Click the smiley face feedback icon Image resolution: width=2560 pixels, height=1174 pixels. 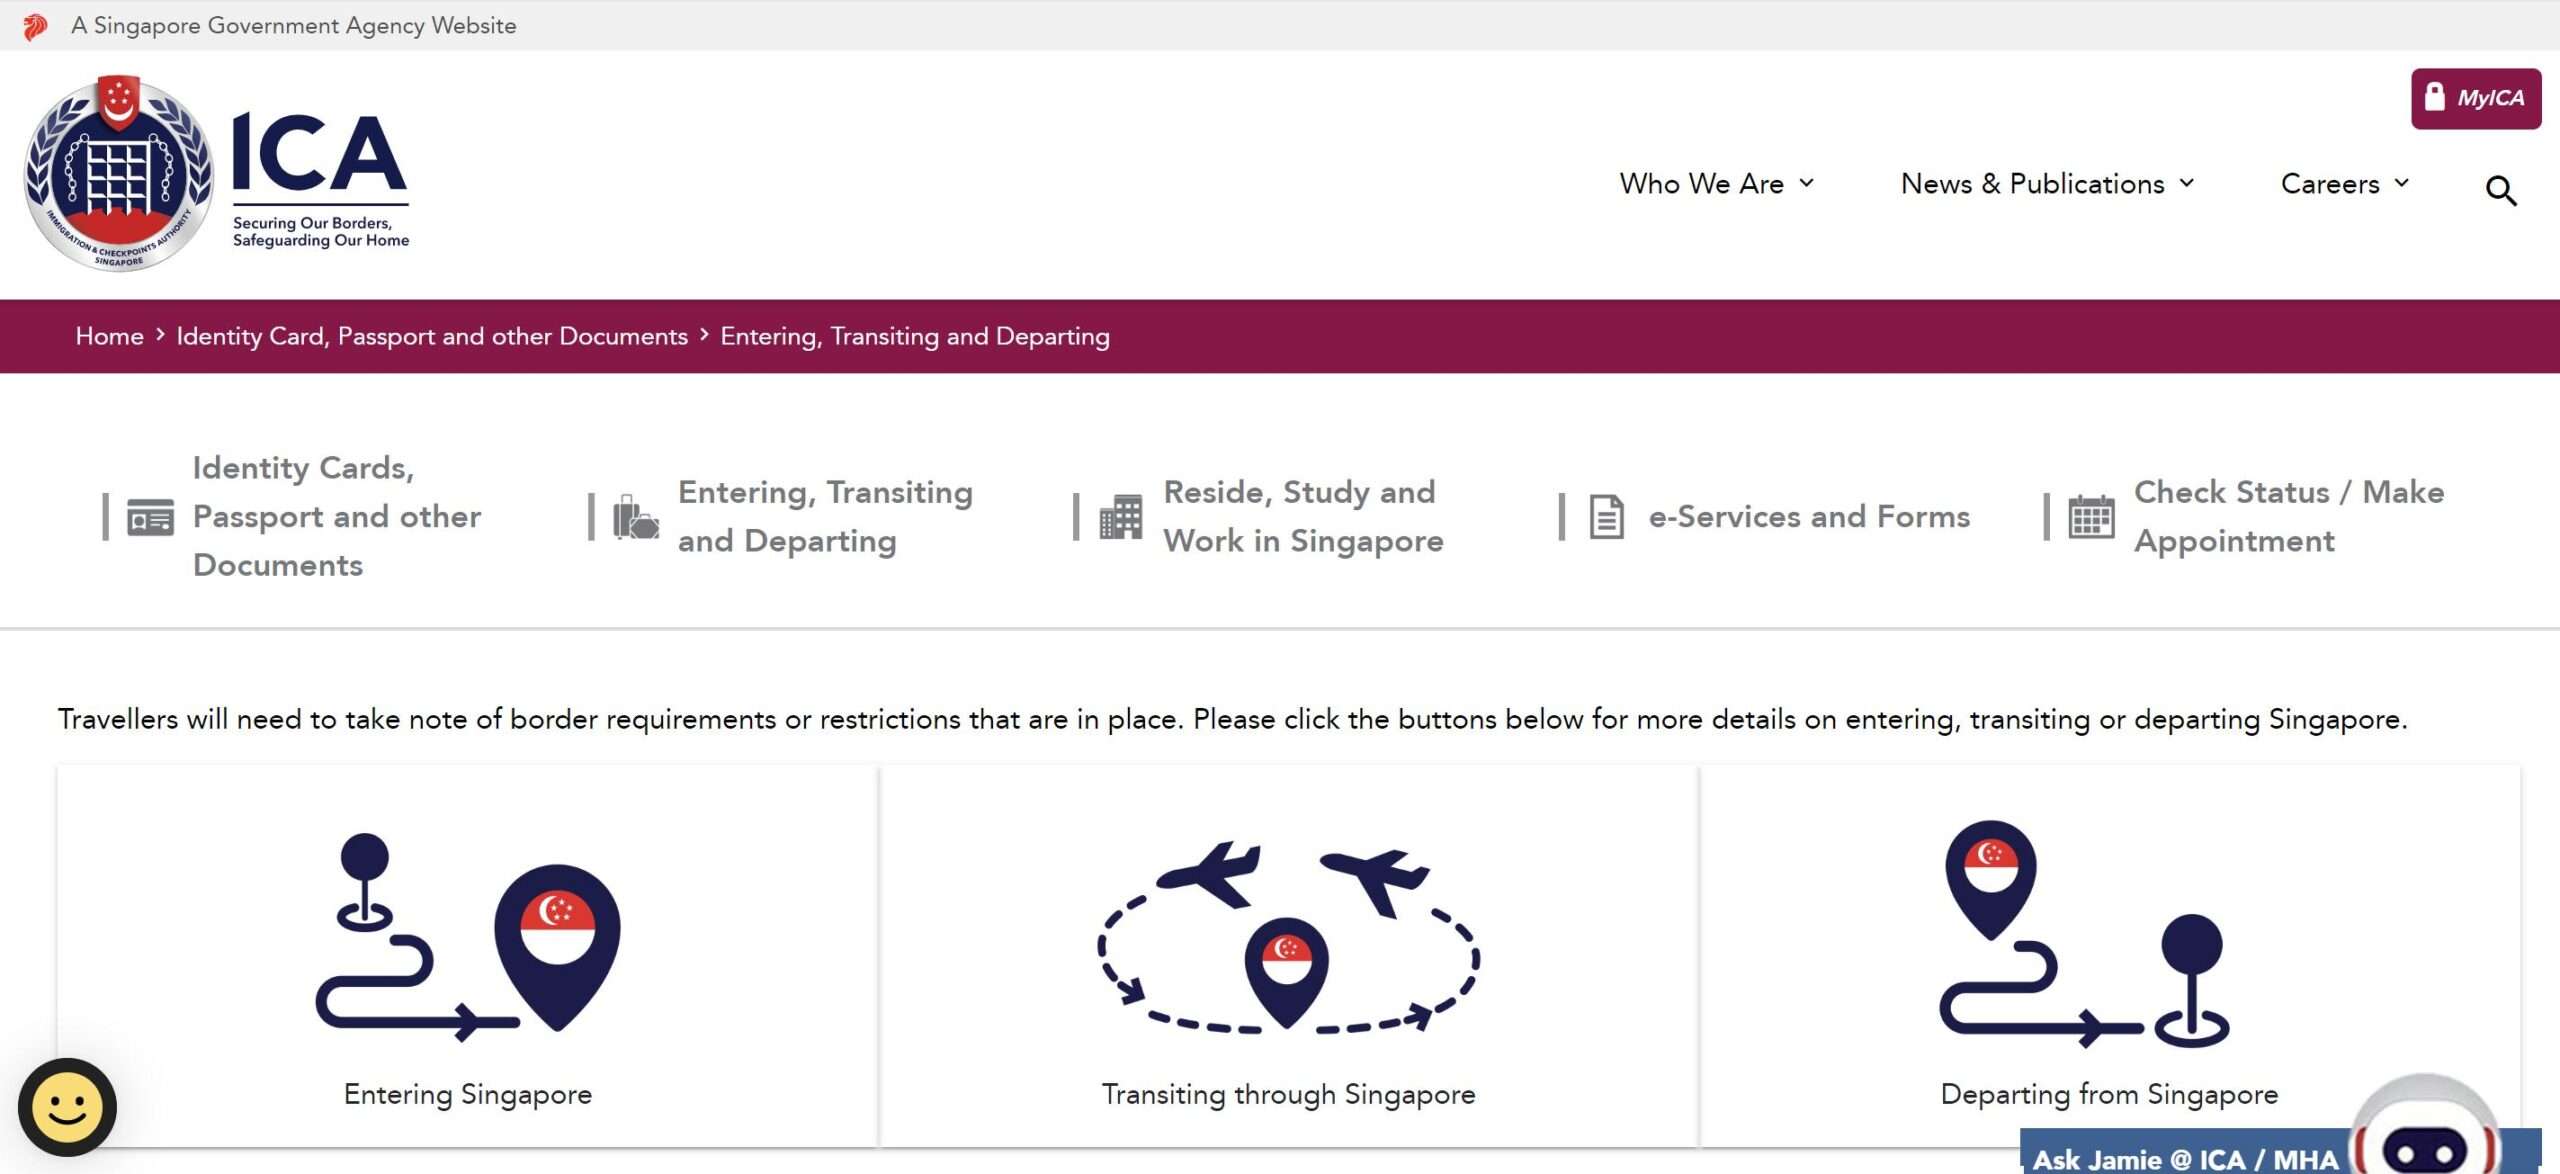click(67, 1107)
